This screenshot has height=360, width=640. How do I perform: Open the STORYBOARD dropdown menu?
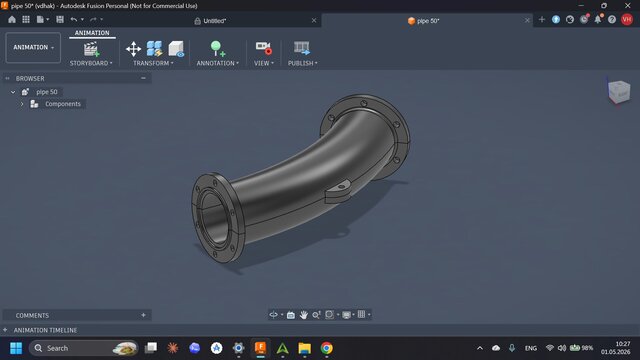tap(91, 63)
